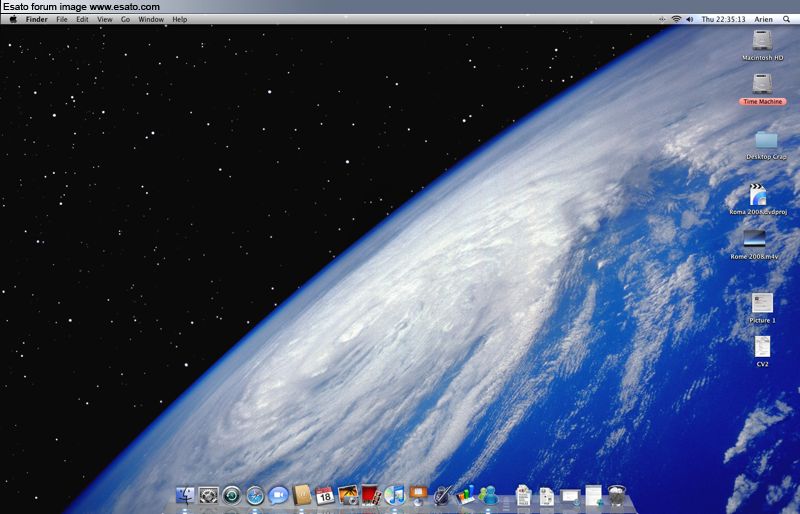800x514 pixels.
Task: Open iPhoto from the Dock
Action: (348, 495)
